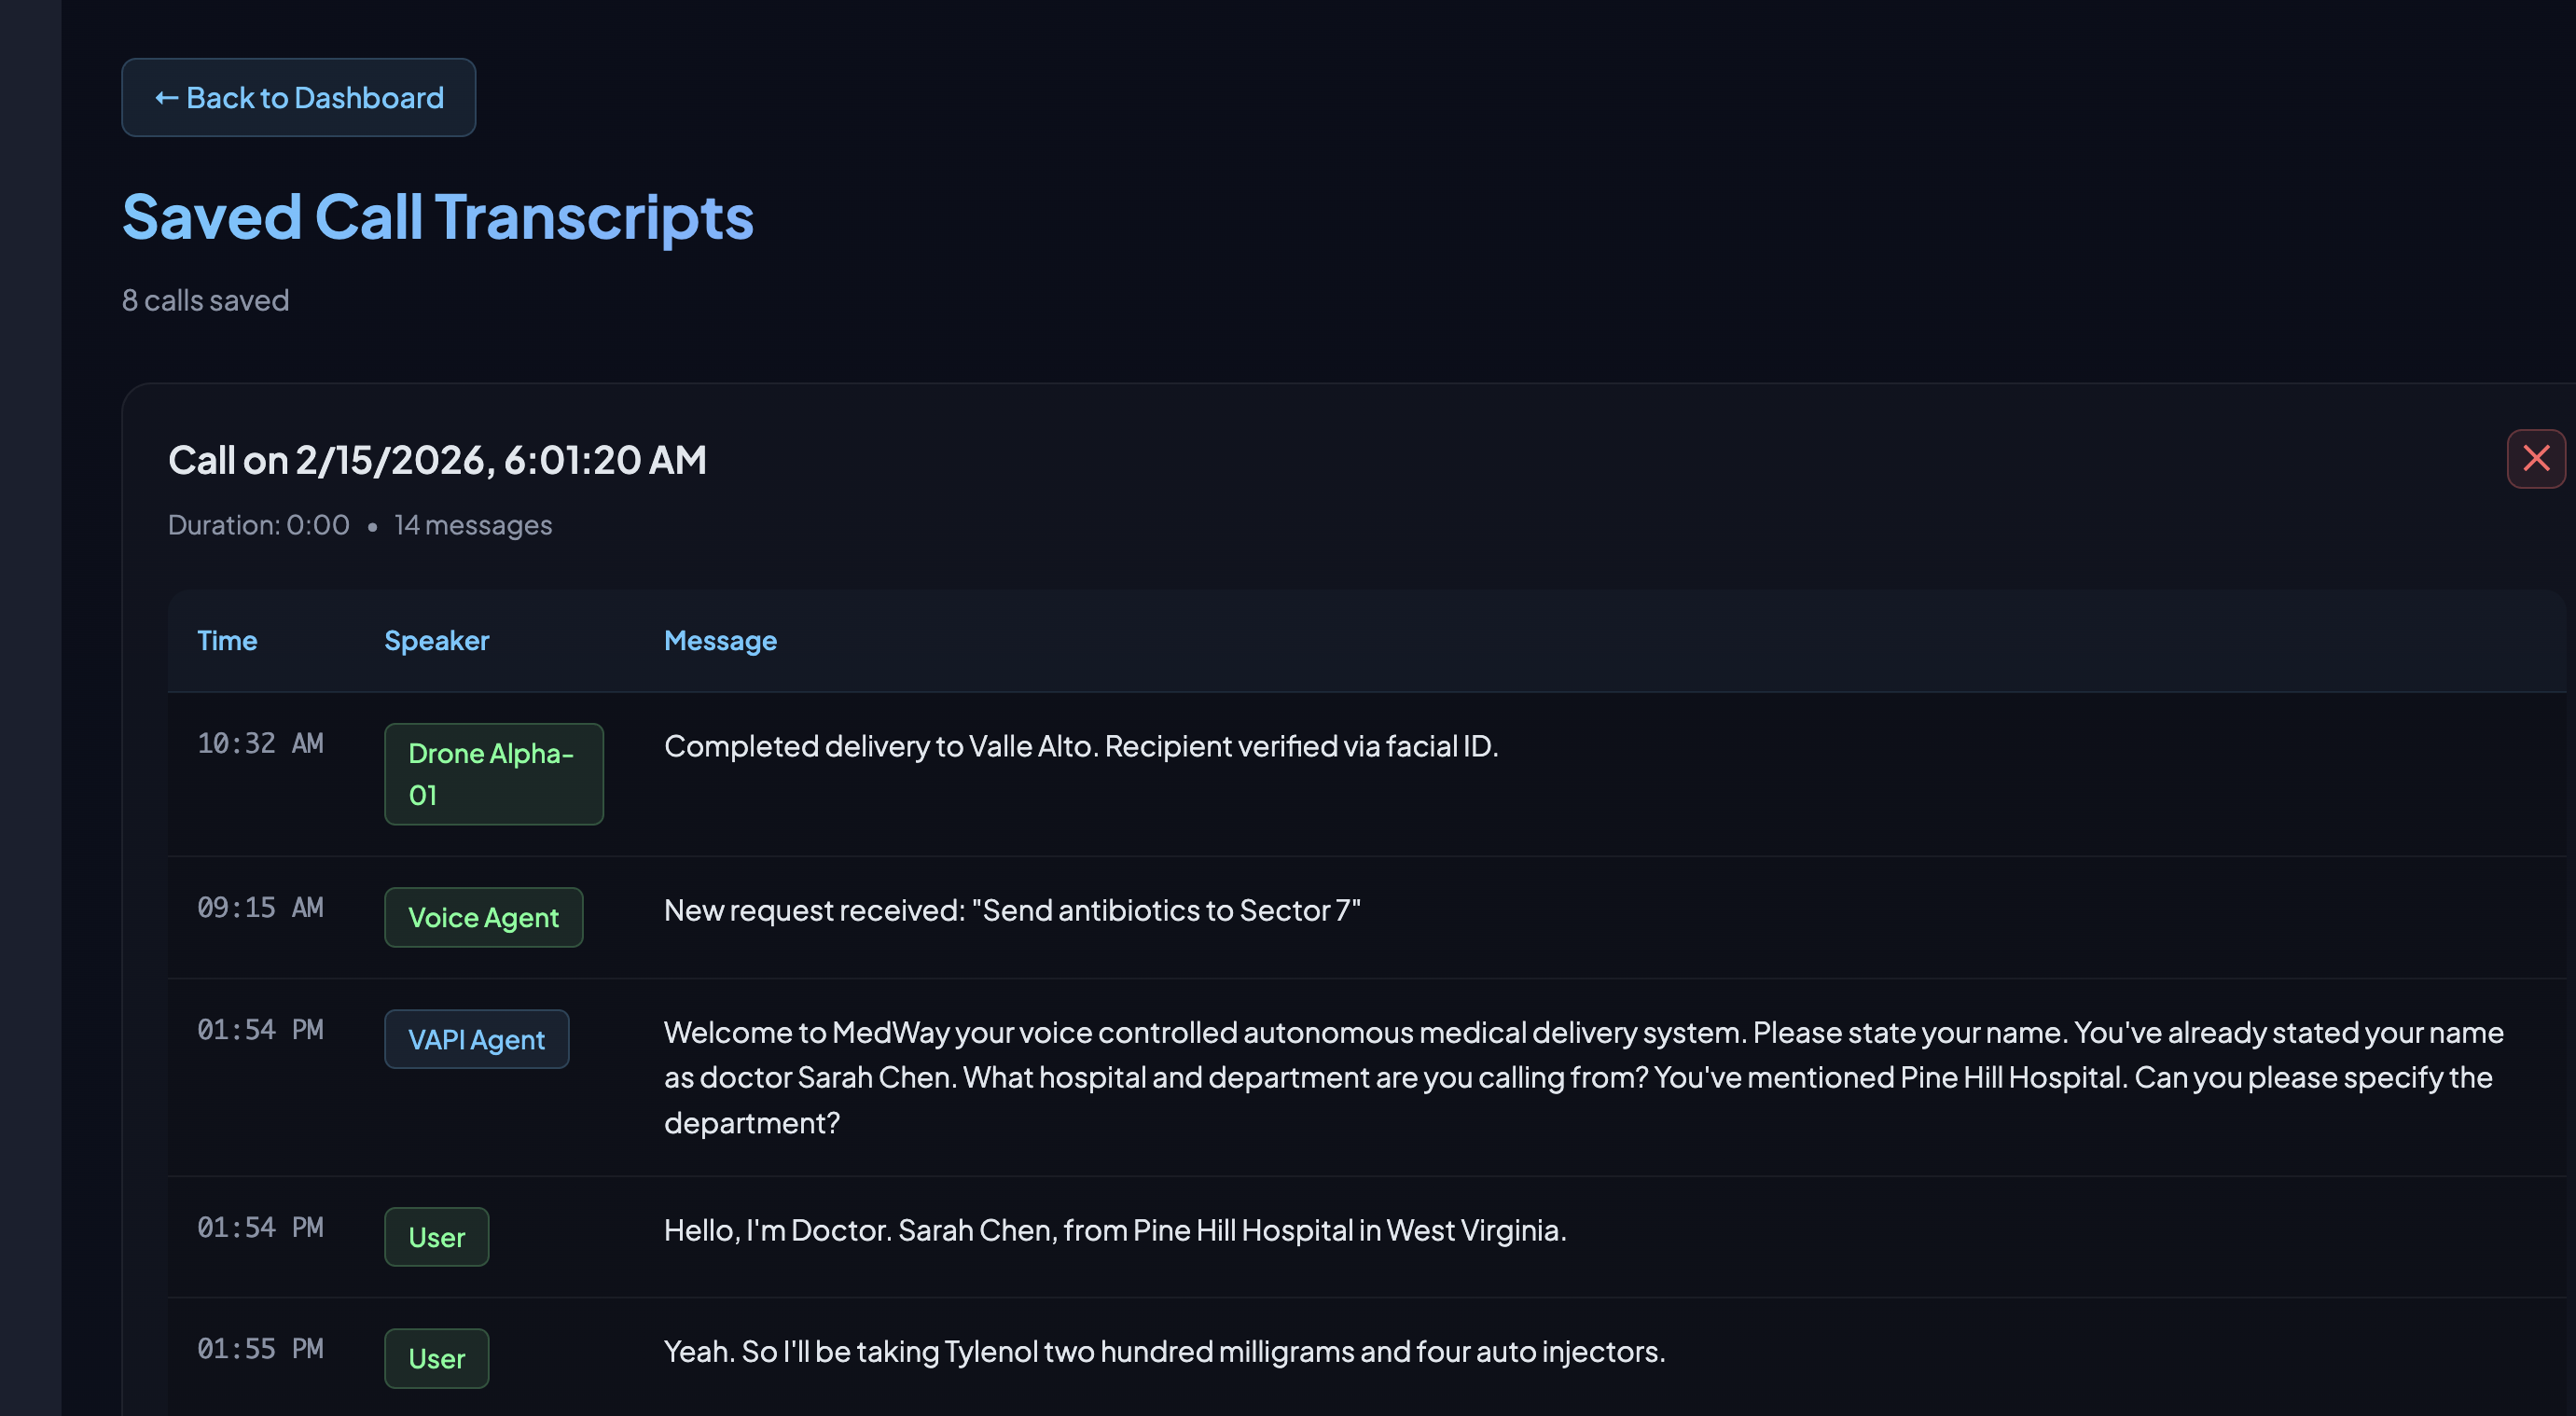2576x1416 pixels.
Task: Click the Pine Hill Hospital user message
Action: [x=1114, y=1230]
